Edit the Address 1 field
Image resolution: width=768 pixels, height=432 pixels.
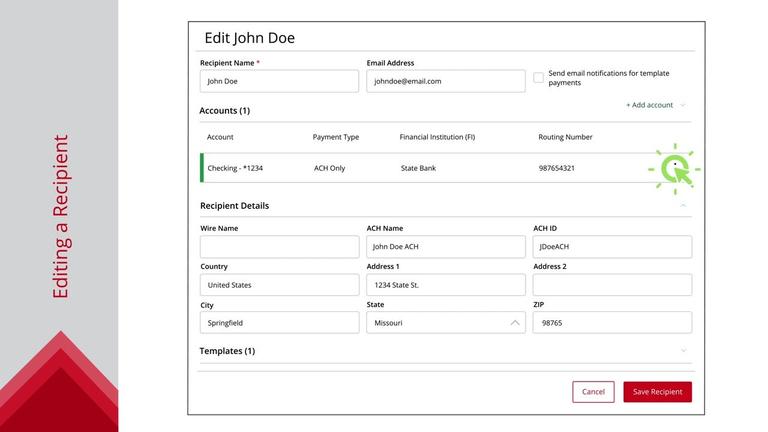click(x=446, y=285)
